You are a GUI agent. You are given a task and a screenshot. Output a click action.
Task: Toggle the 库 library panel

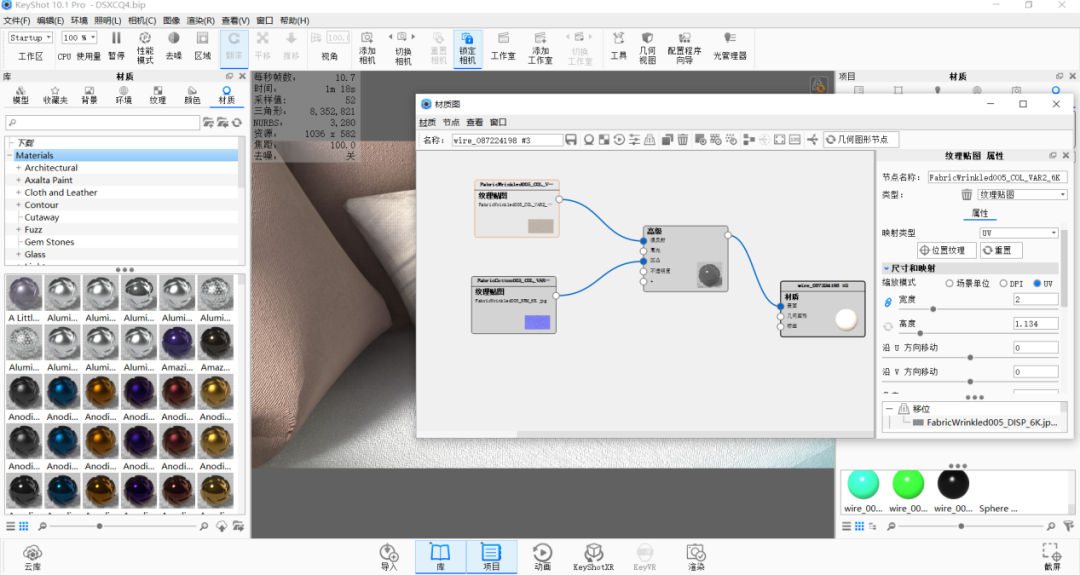point(440,557)
